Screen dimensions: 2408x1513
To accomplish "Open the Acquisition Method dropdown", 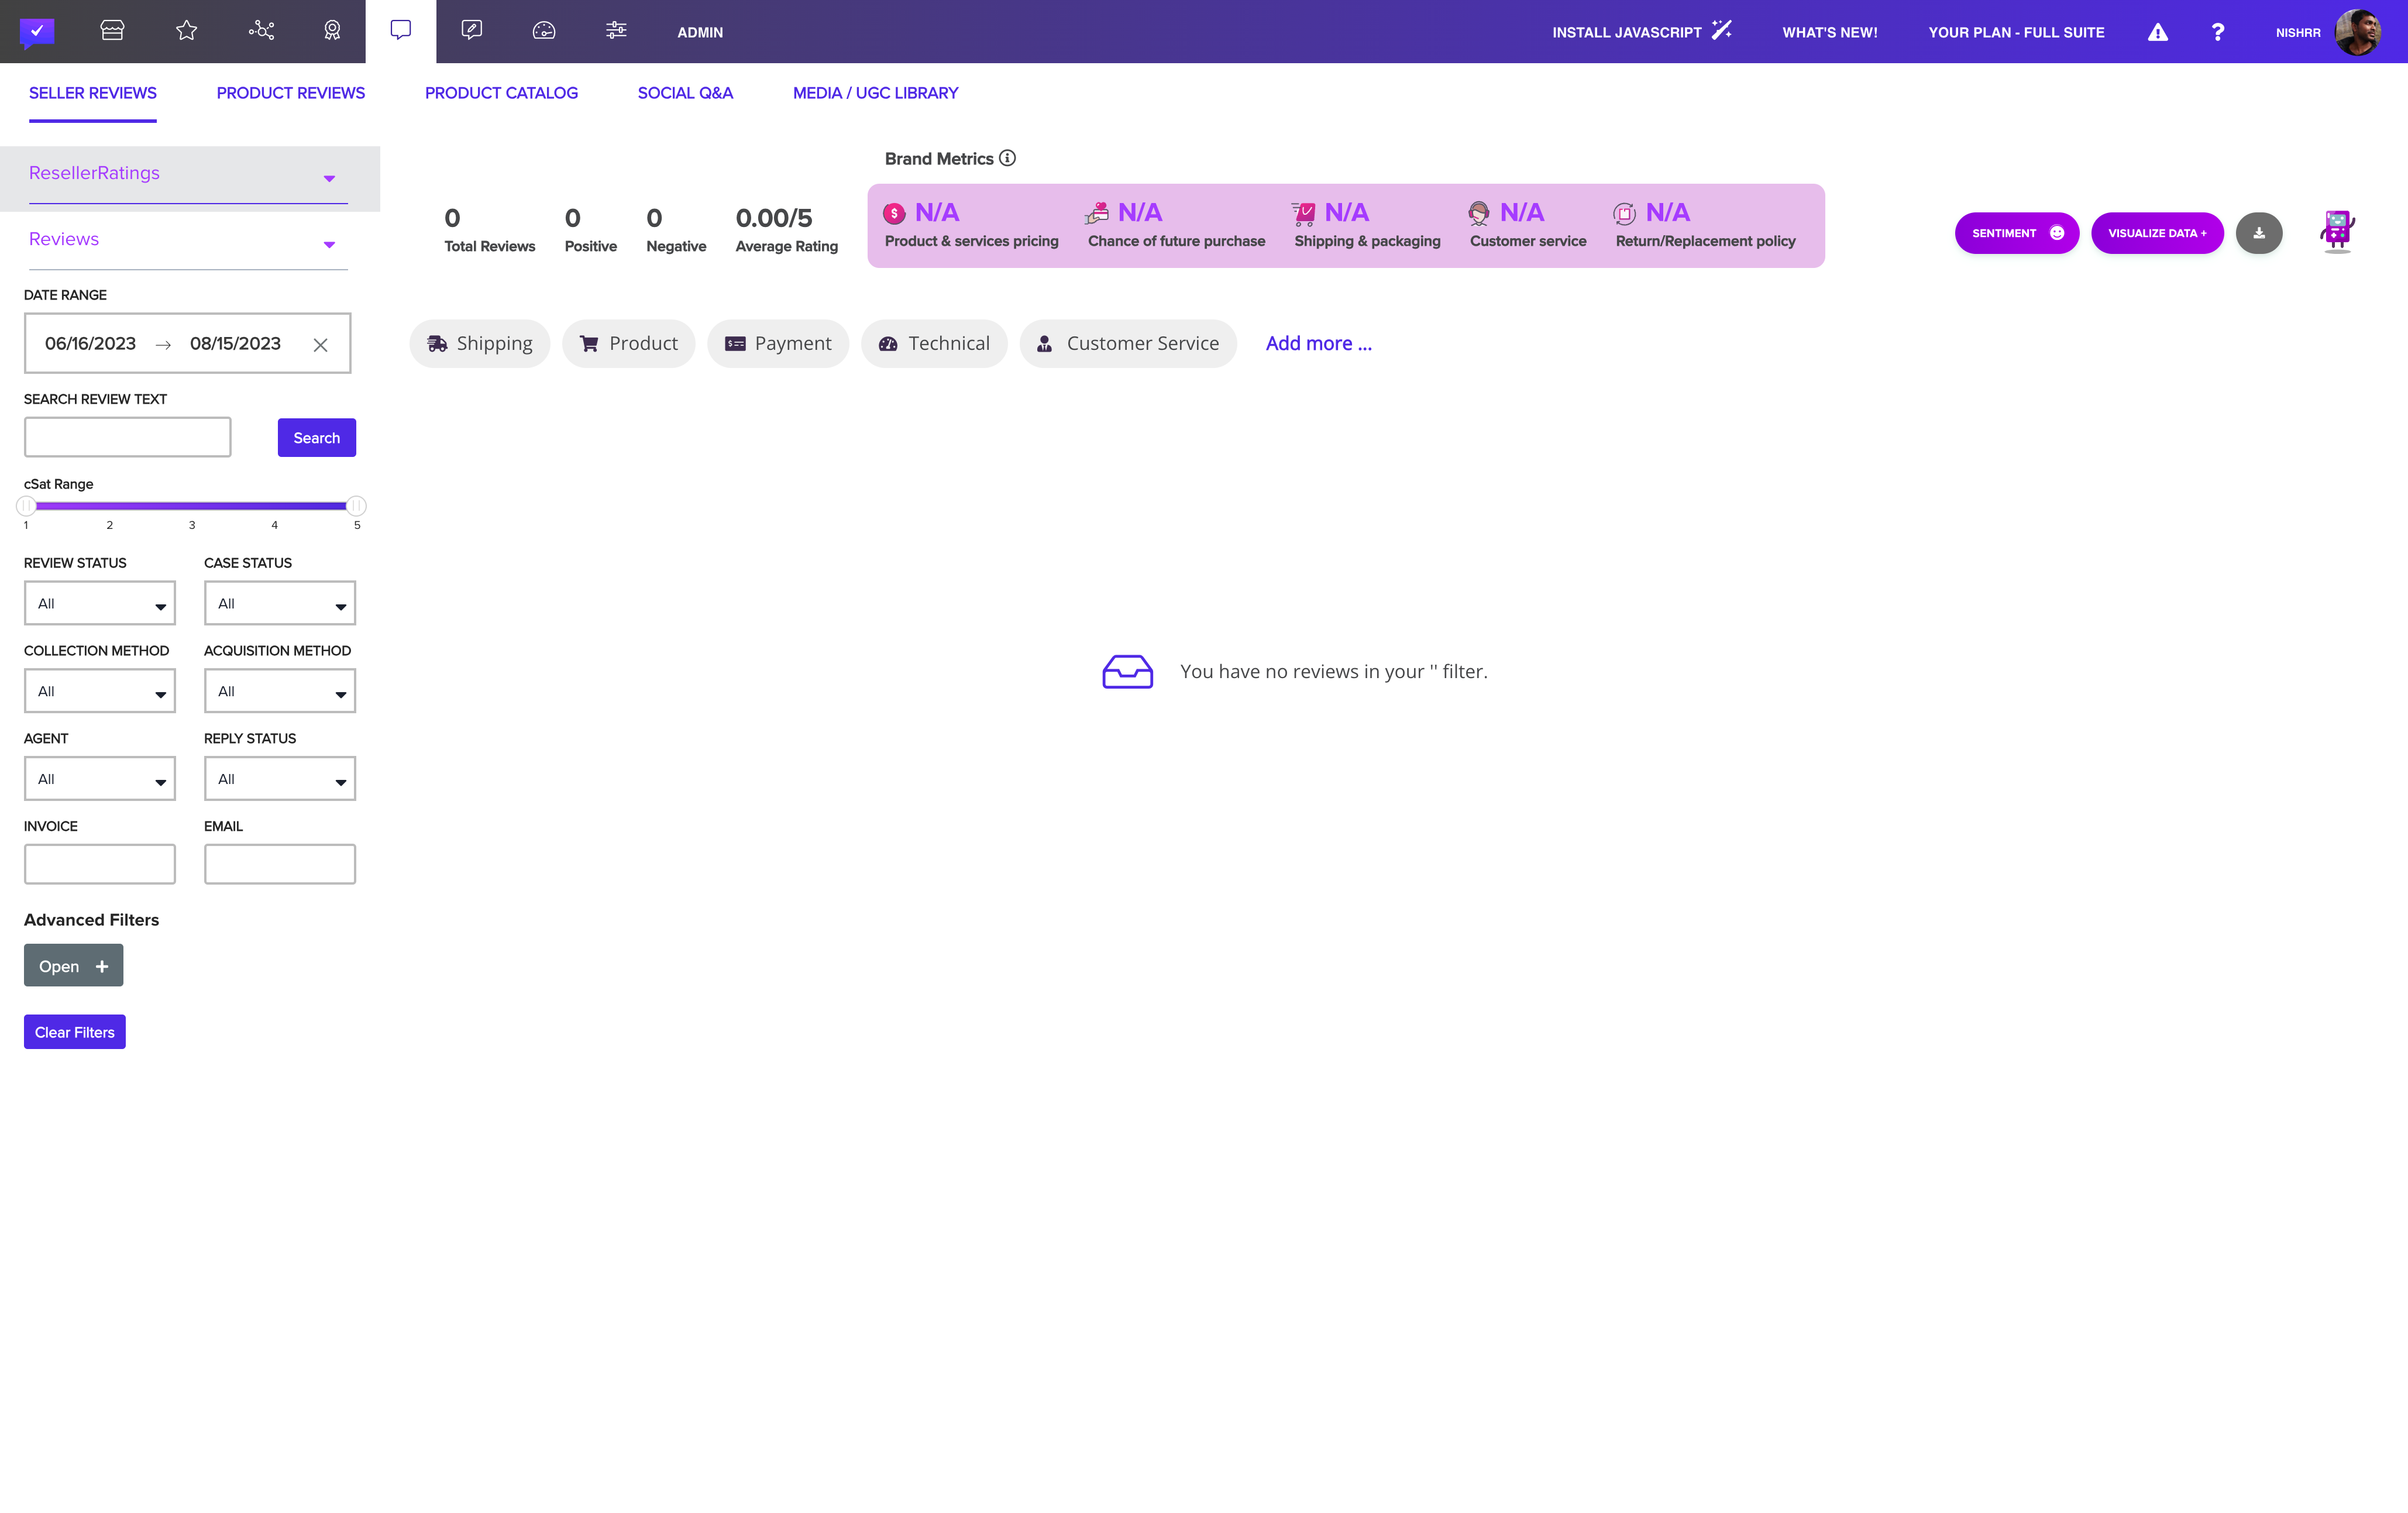I will coord(280,691).
